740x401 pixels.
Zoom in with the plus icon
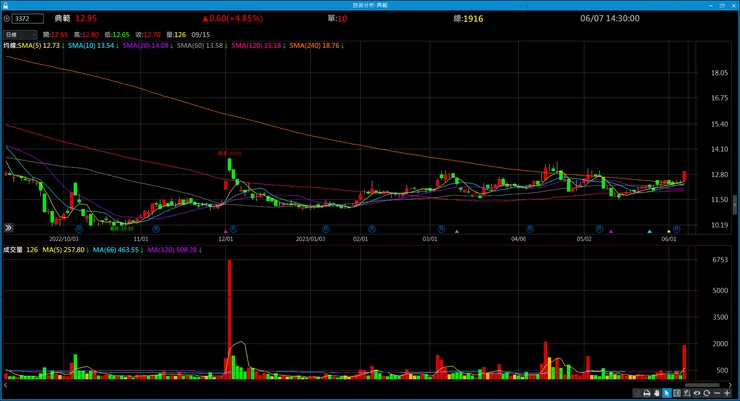pos(727,393)
